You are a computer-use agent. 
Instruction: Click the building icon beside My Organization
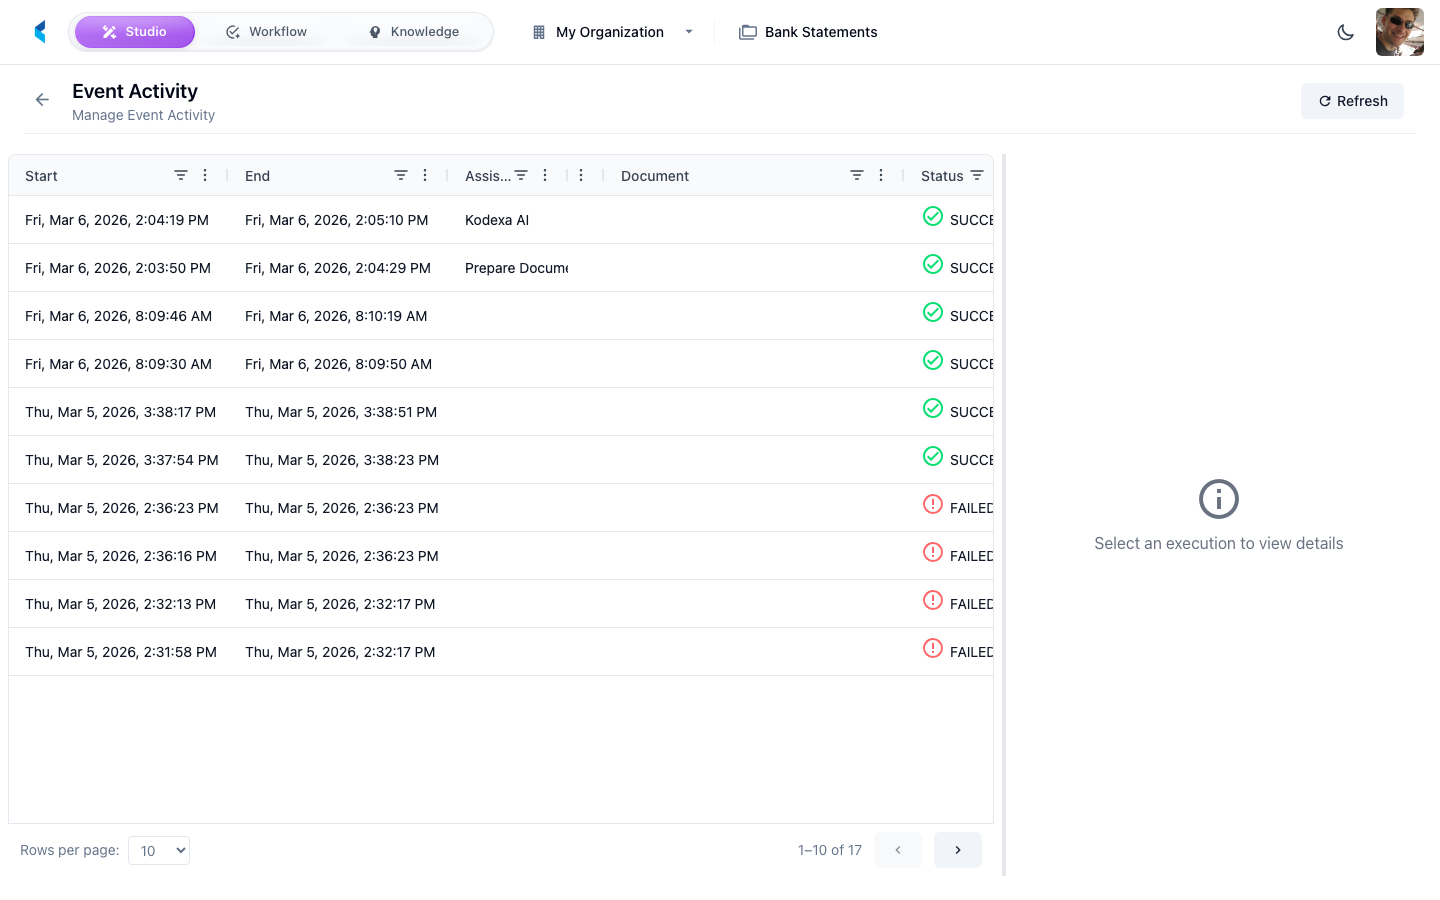[537, 31]
